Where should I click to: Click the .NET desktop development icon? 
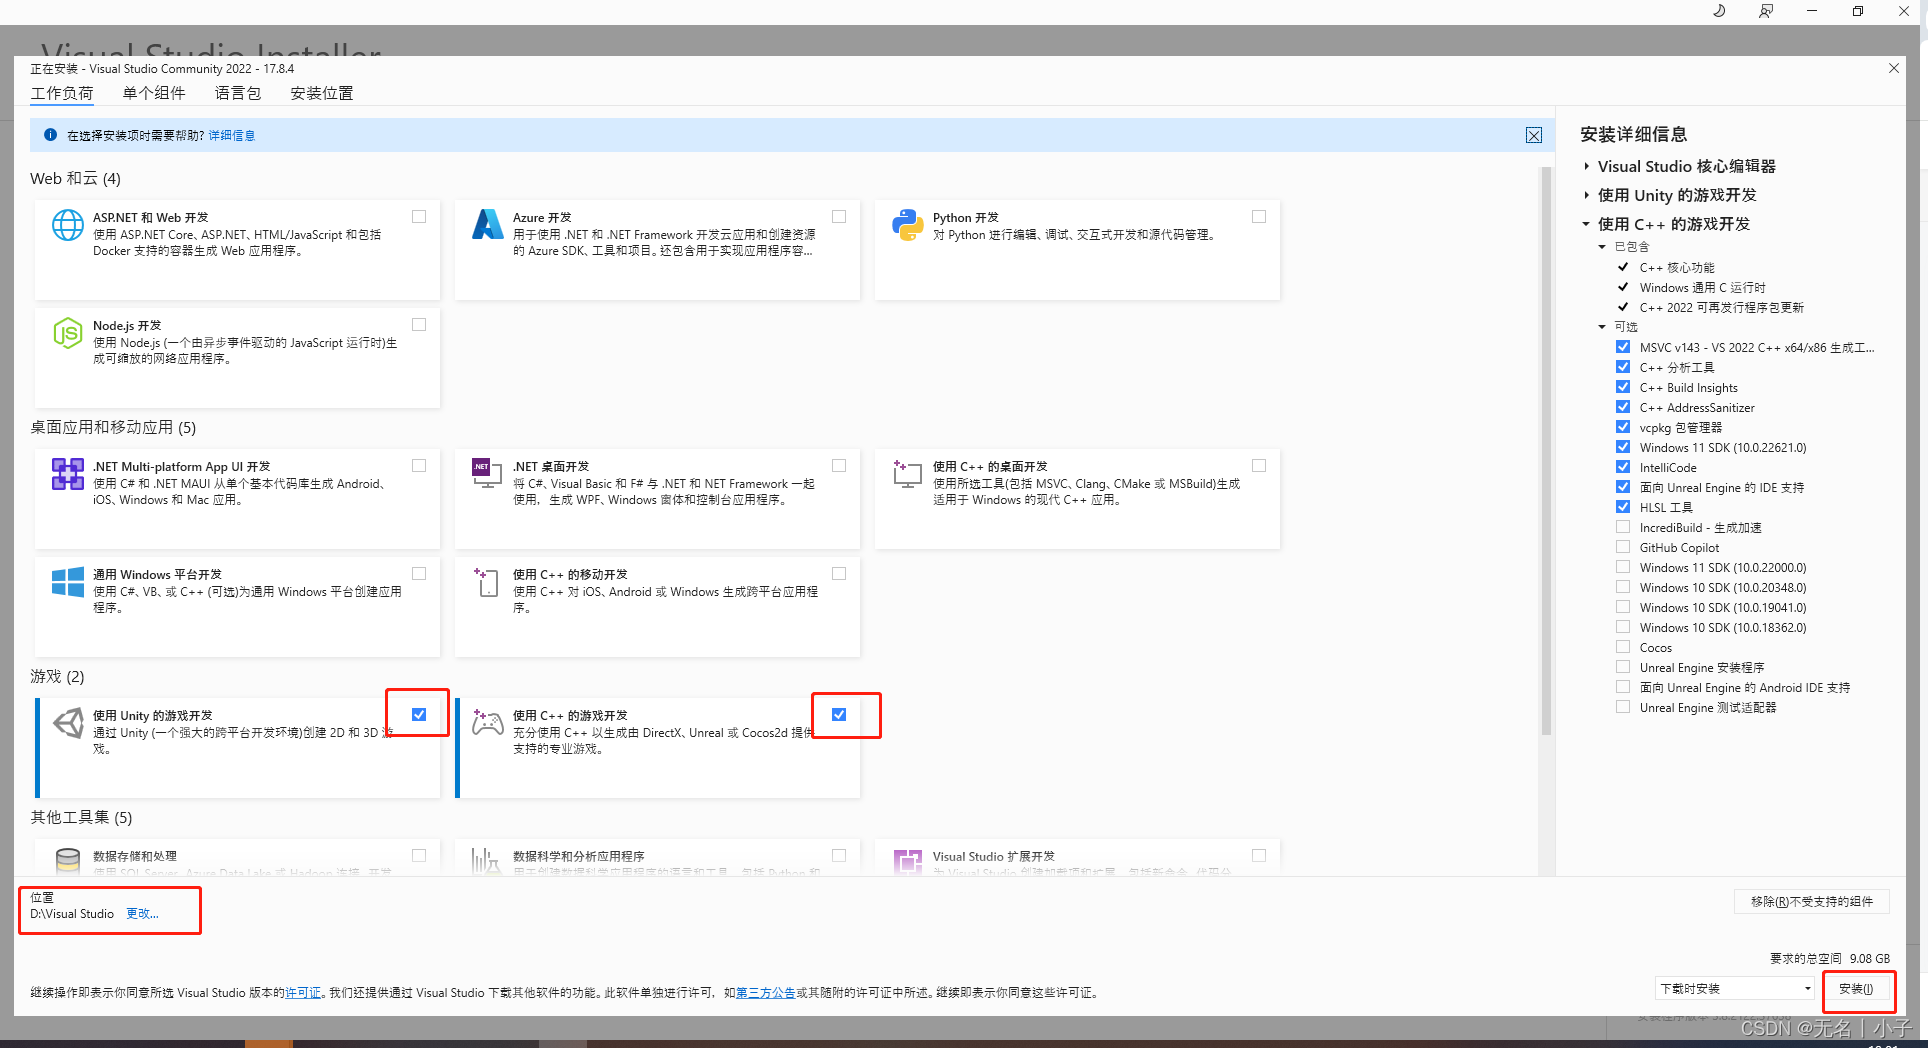coord(488,474)
